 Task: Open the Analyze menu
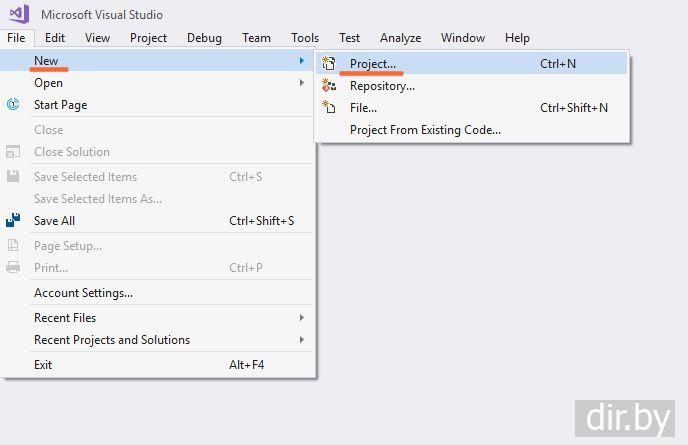coord(400,38)
